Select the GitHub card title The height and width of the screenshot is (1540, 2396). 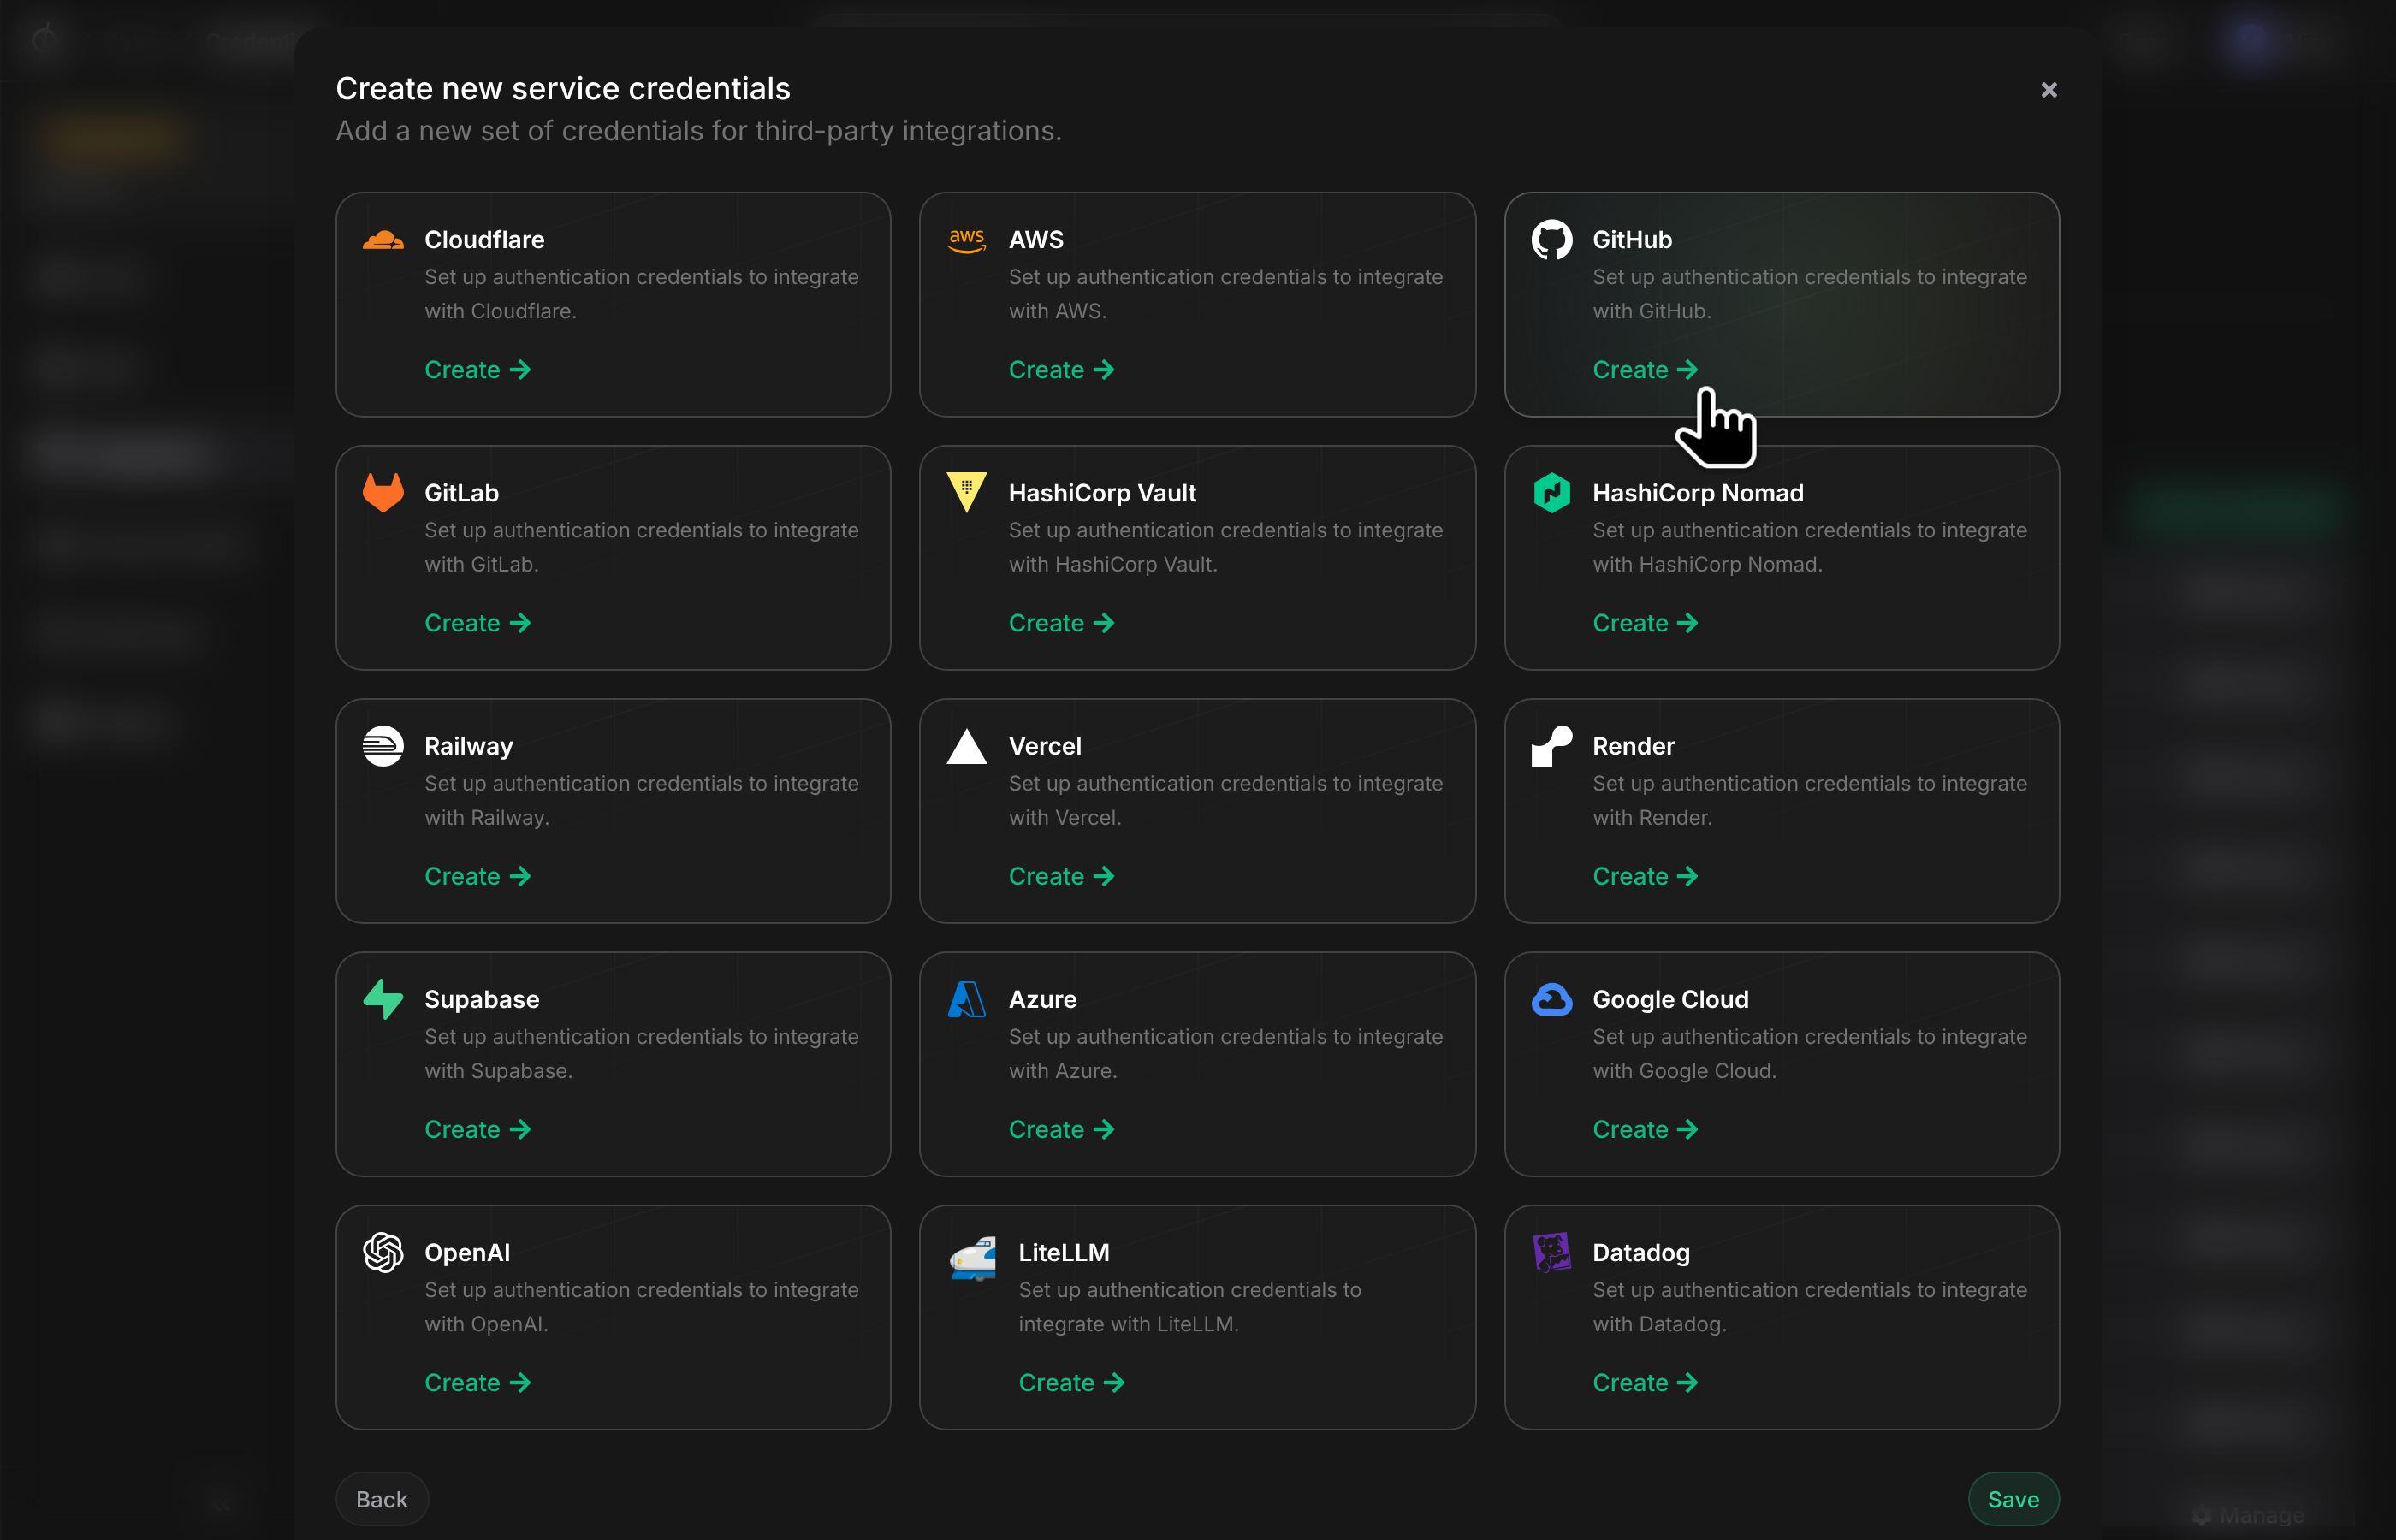click(x=1632, y=240)
